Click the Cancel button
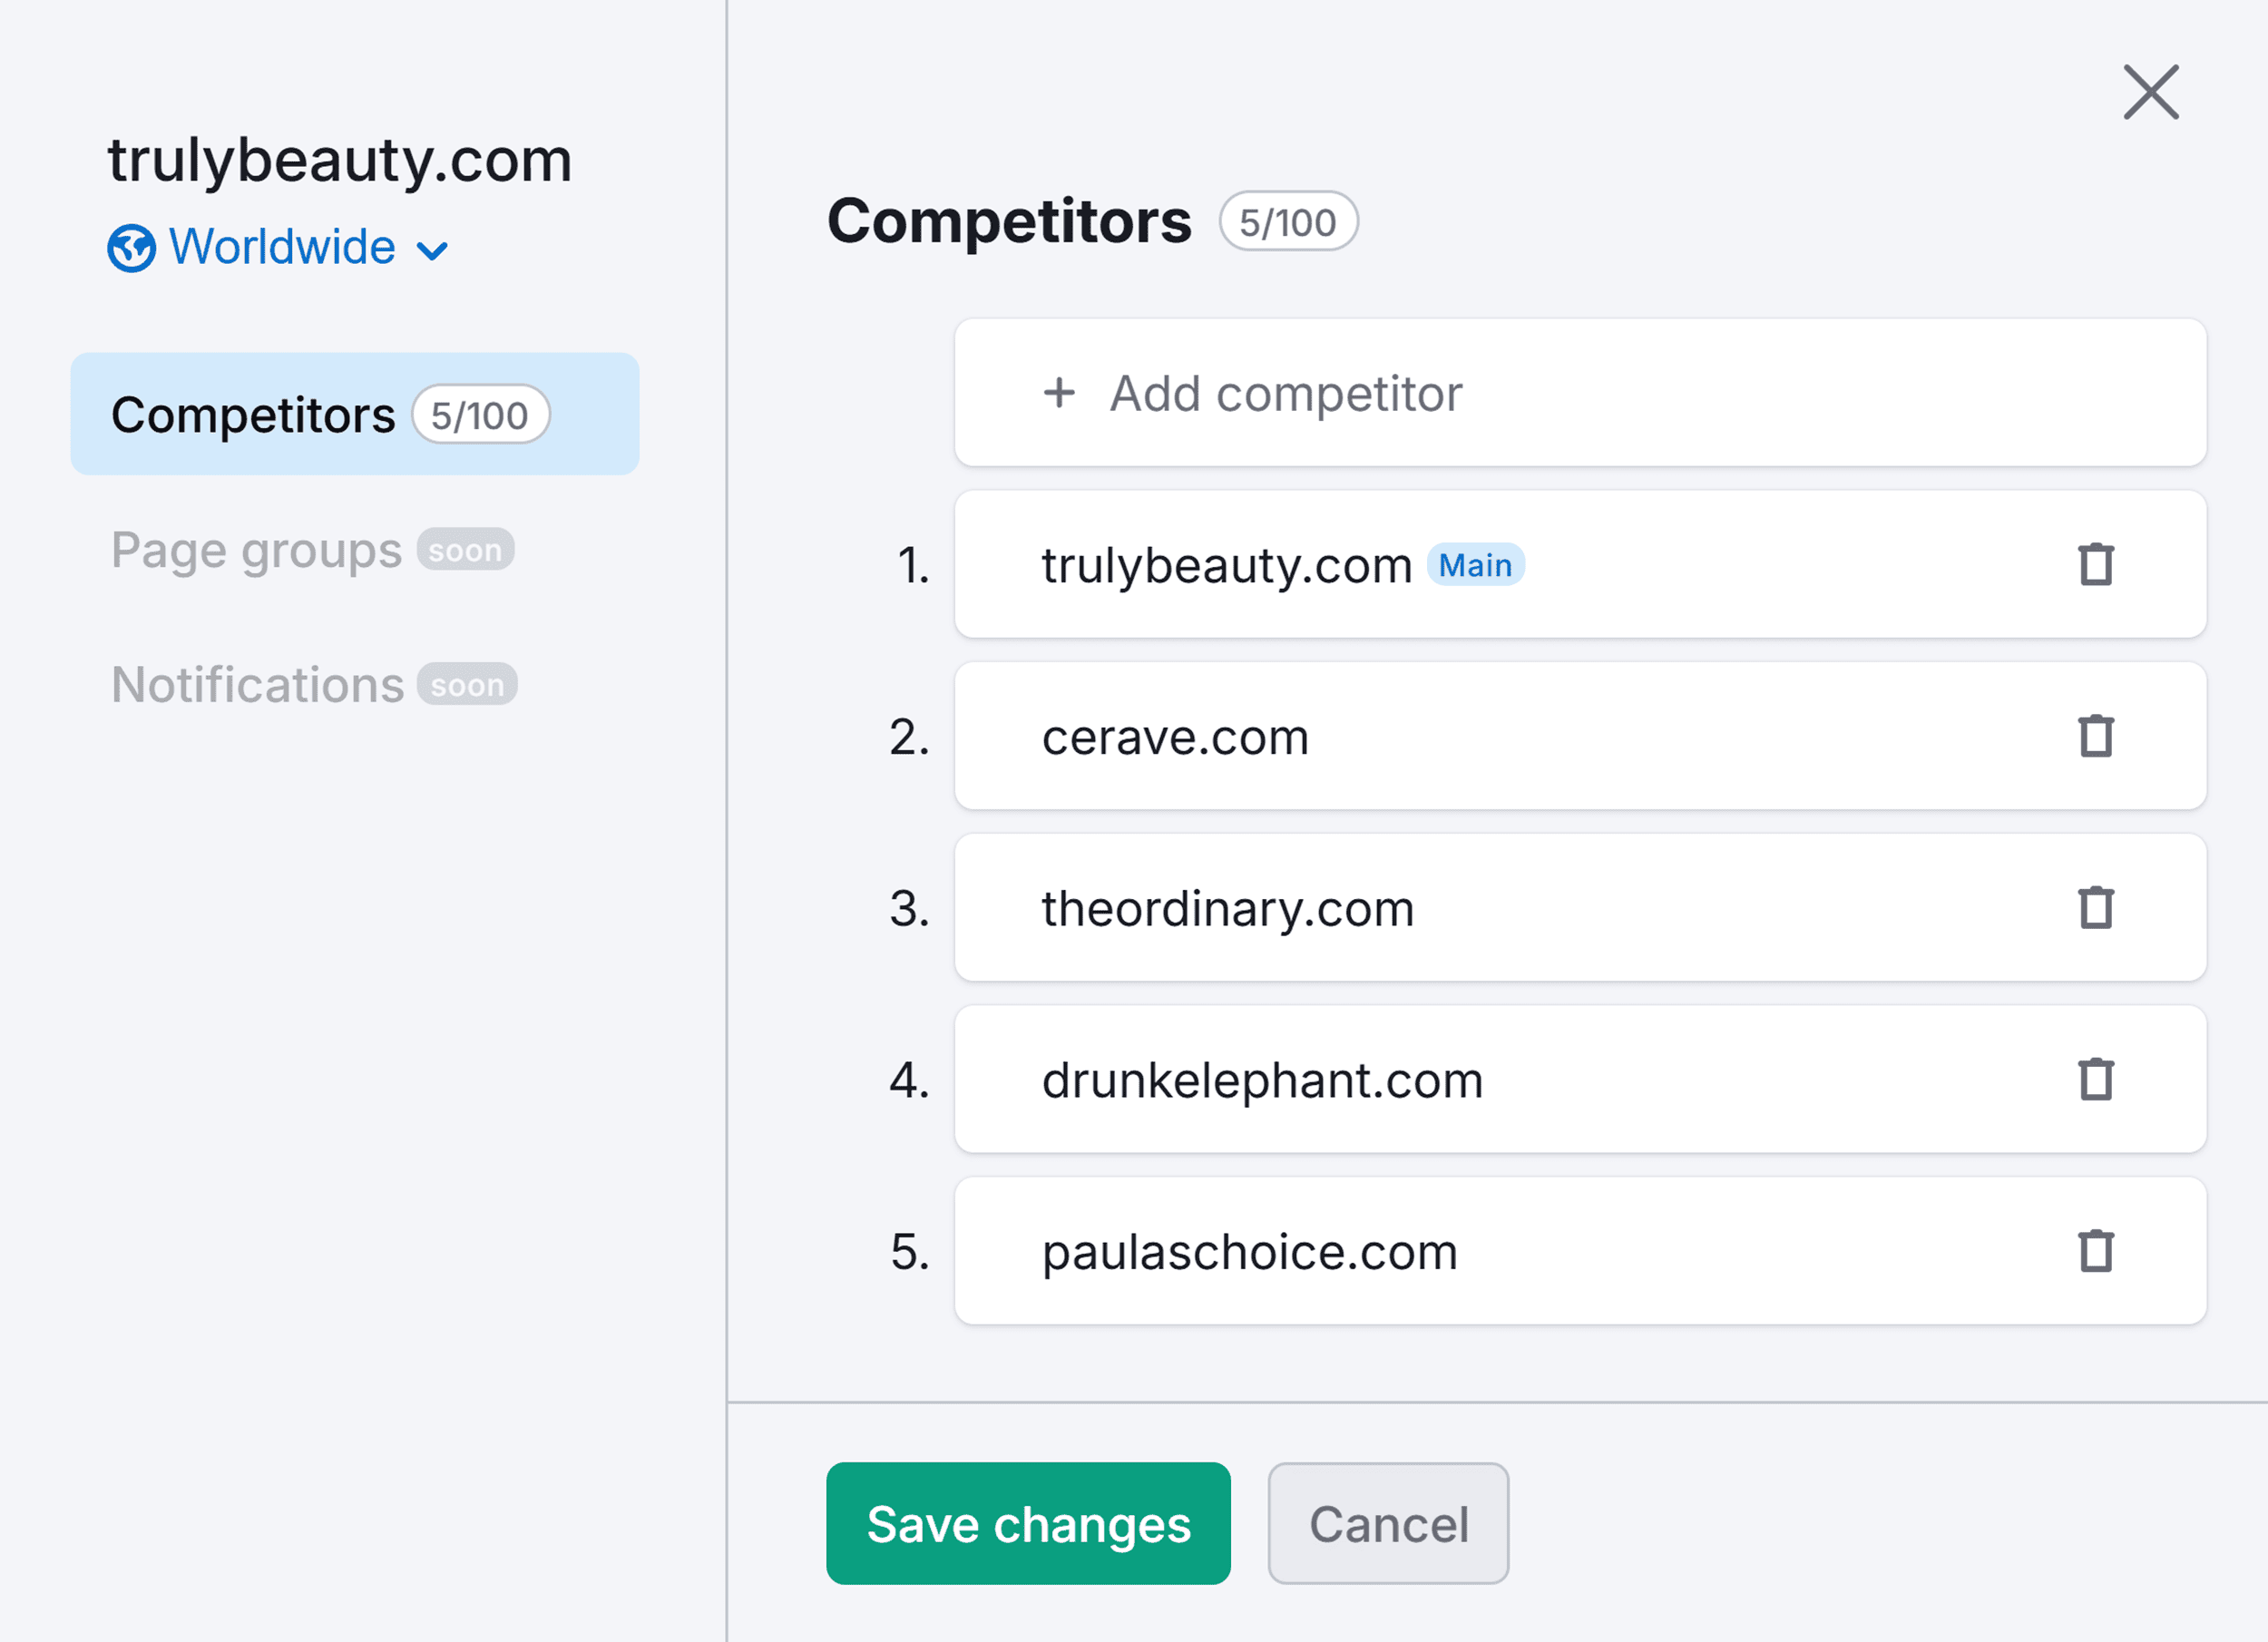 click(x=1388, y=1524)
